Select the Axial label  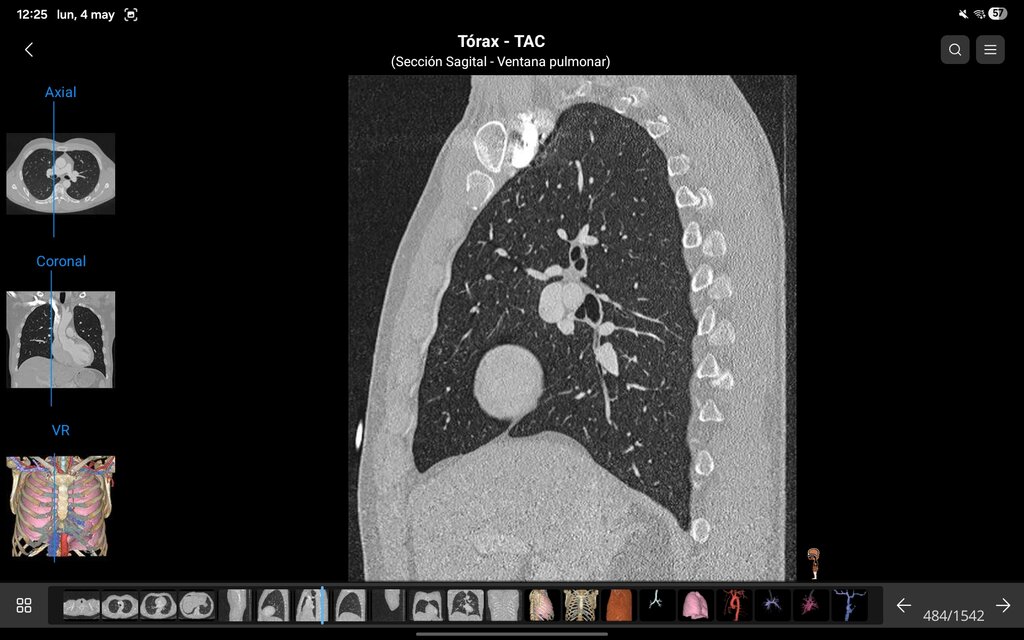61,92
